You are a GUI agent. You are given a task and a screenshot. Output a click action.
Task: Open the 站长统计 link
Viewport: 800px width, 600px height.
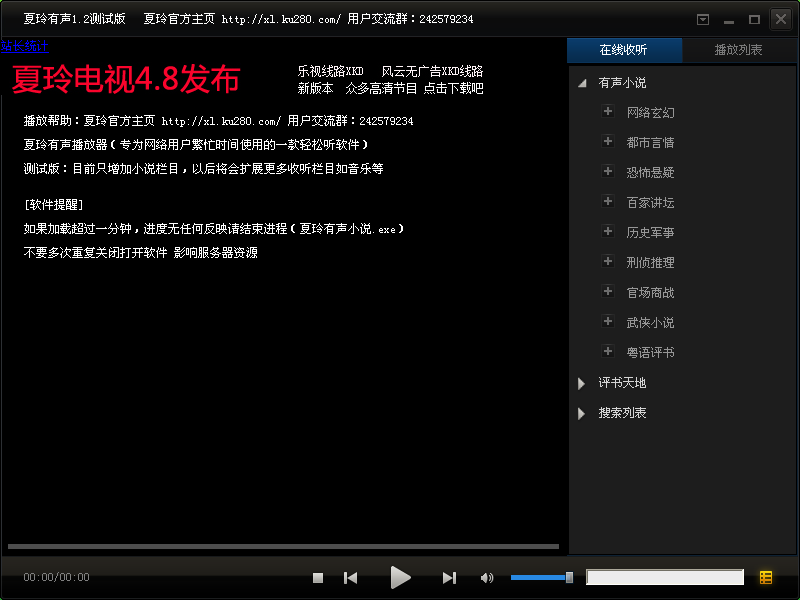[24, 46]
